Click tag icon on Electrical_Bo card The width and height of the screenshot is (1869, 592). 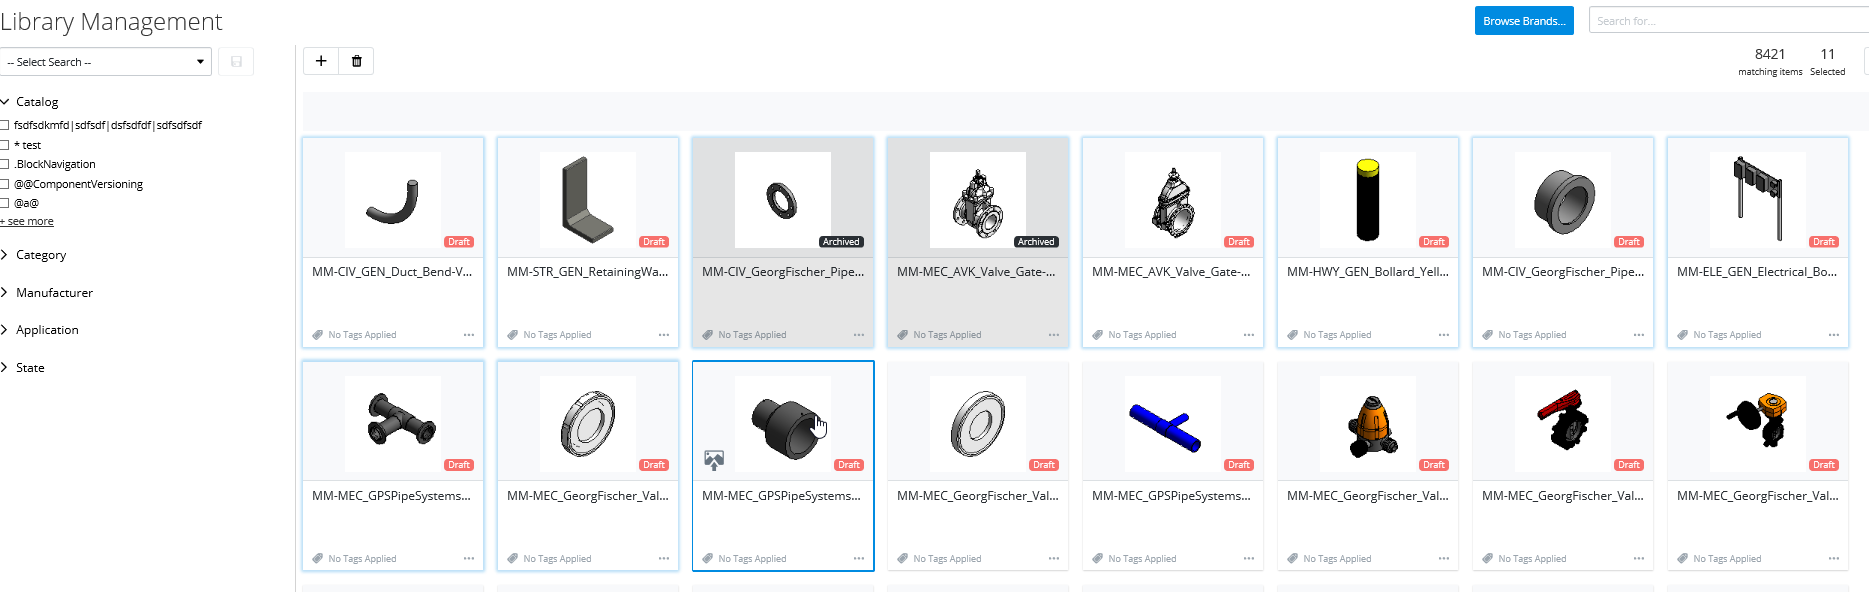click(x=1683, y=335)
